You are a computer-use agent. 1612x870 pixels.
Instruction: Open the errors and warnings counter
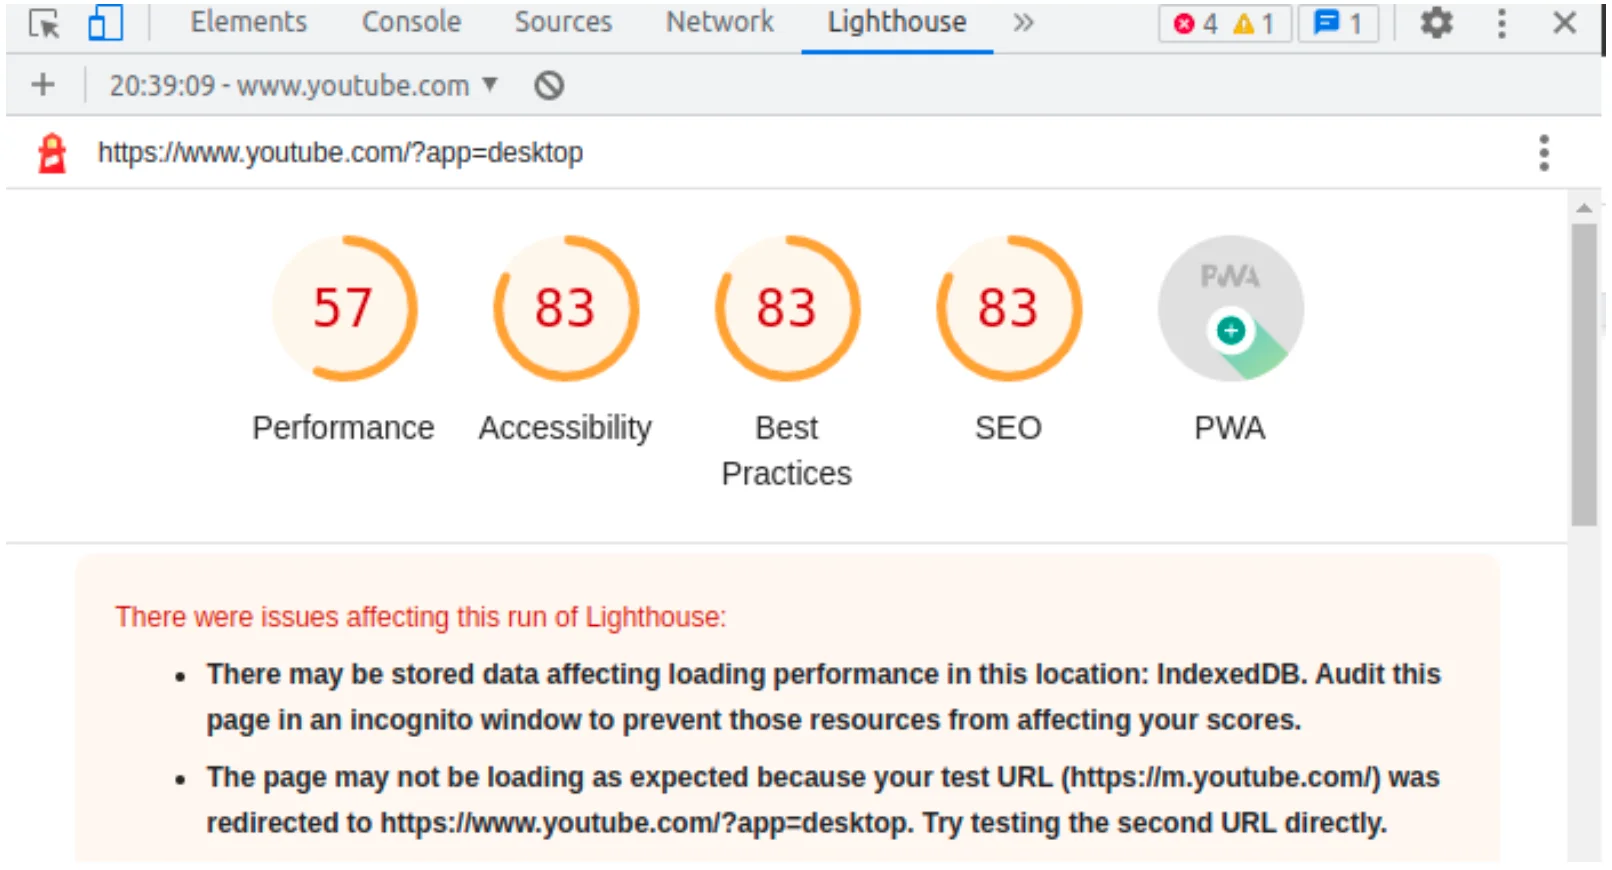[1225, 24]
